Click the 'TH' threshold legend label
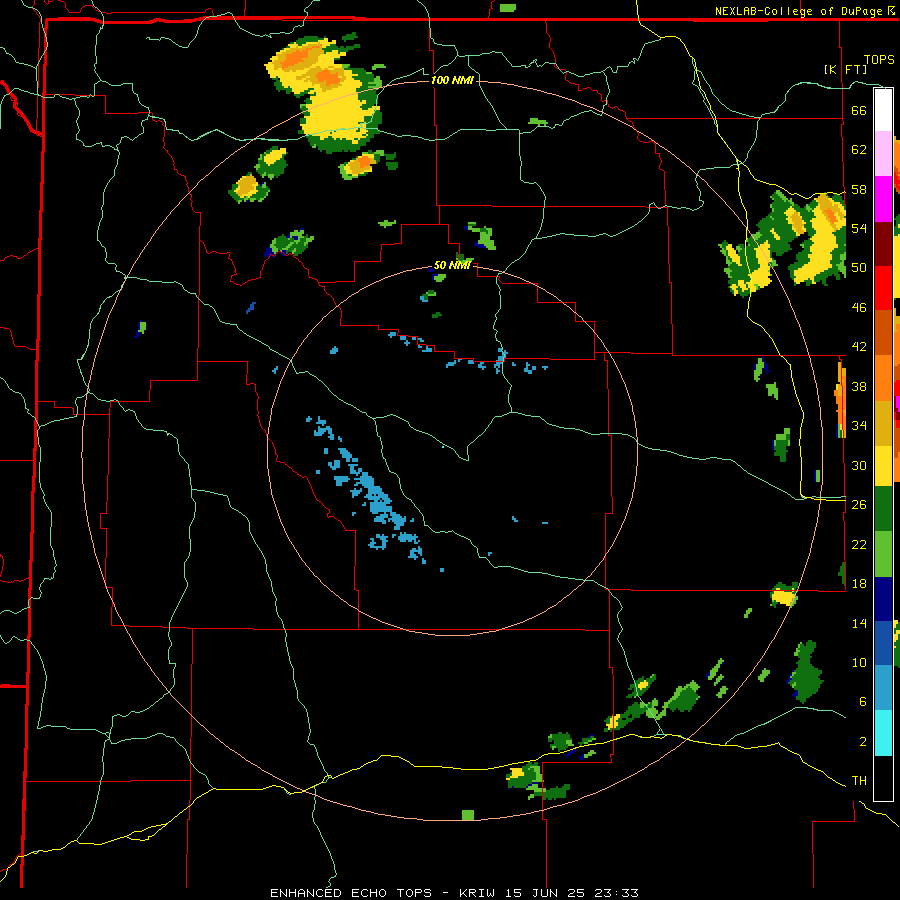Screen dimensions: 900x900 click(x=859, y=781)
